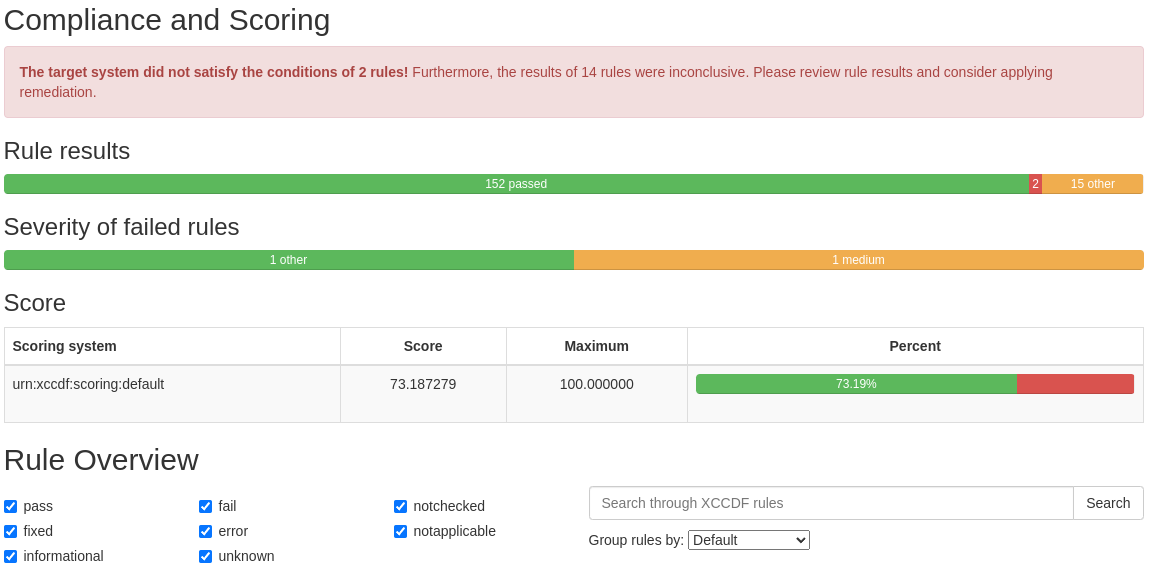Click the Search button
The image size is (1170, 581).
[1108, 503]
